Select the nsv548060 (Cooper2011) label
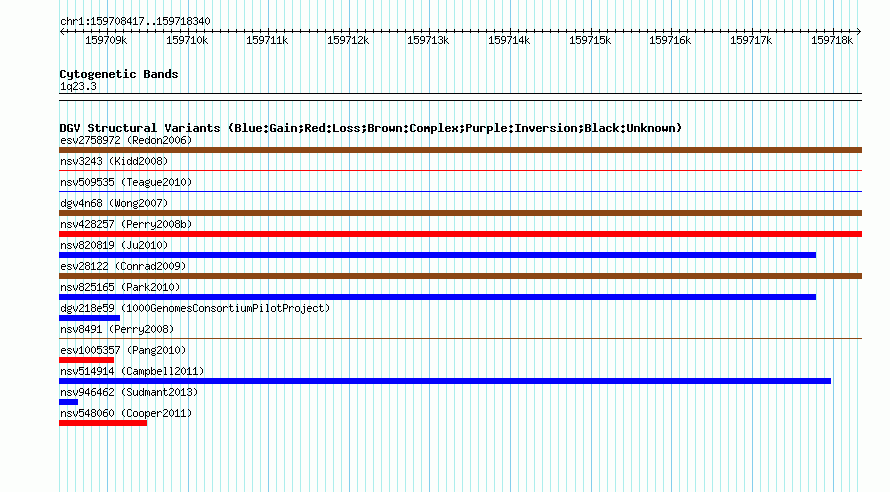 tap(126, 413)
